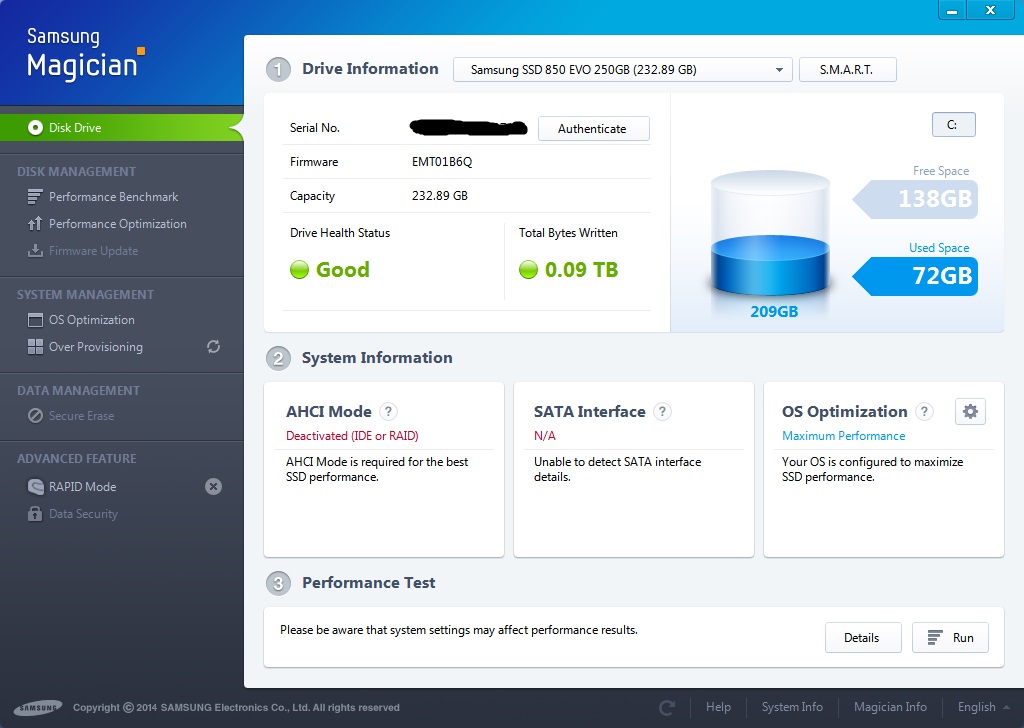Image resolution: width=1024 pixels, height=728 pixels.
Task: Click Performance Benchmark bars icon
Action: pyautogui.click(x=35, y=197)
